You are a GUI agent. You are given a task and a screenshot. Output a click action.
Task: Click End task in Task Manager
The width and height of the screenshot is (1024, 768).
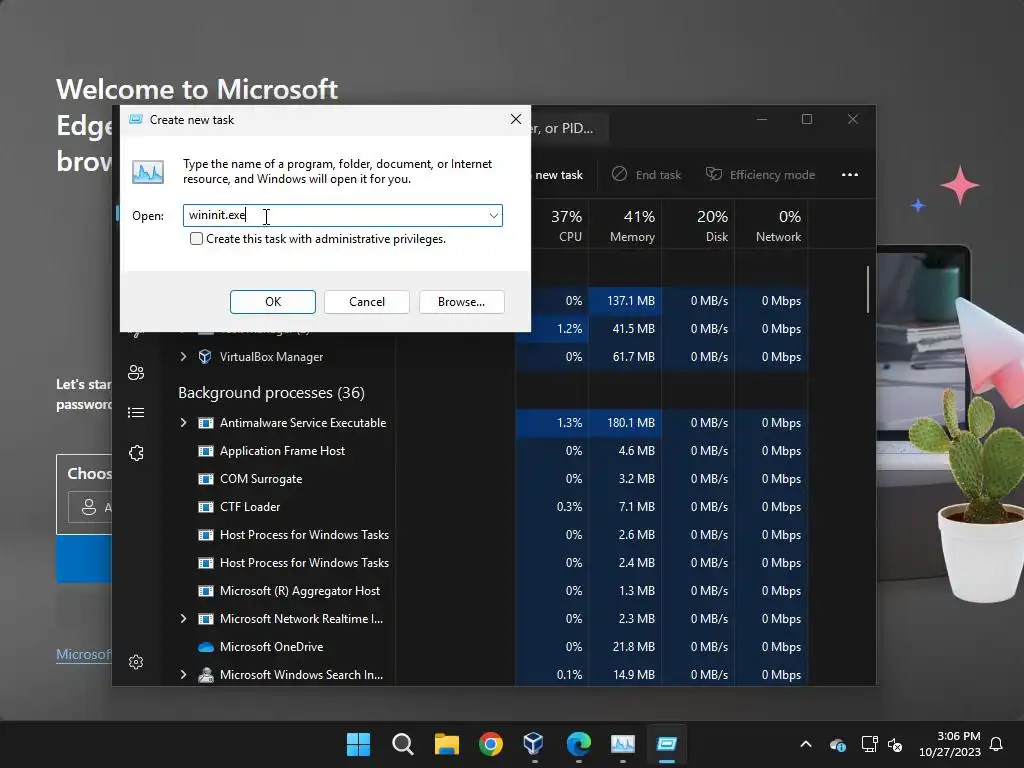(x=647, y=174)
